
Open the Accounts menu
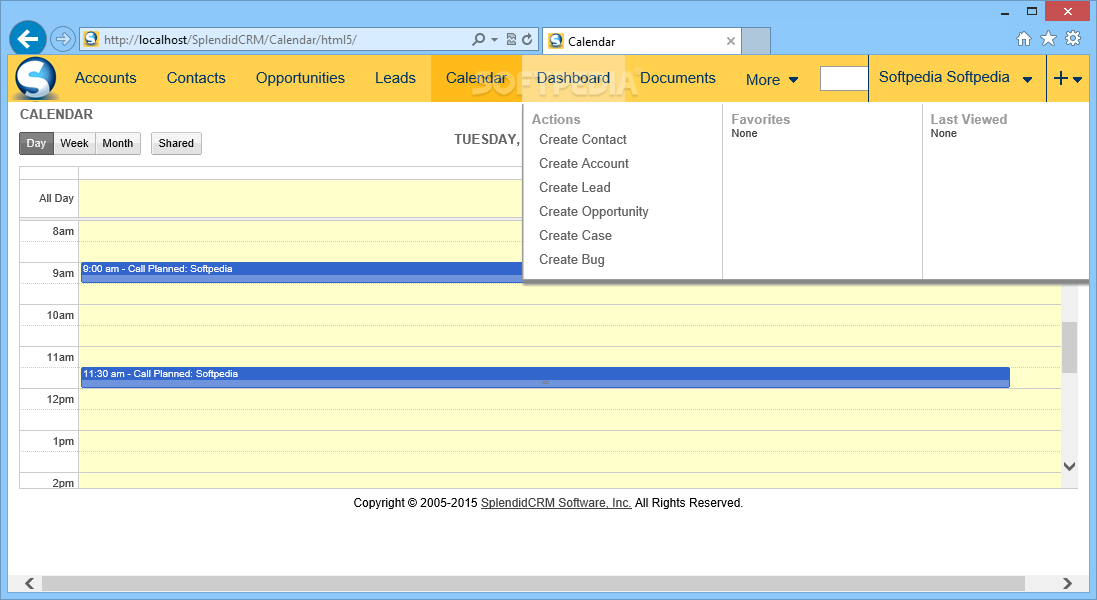pos(106,78)
